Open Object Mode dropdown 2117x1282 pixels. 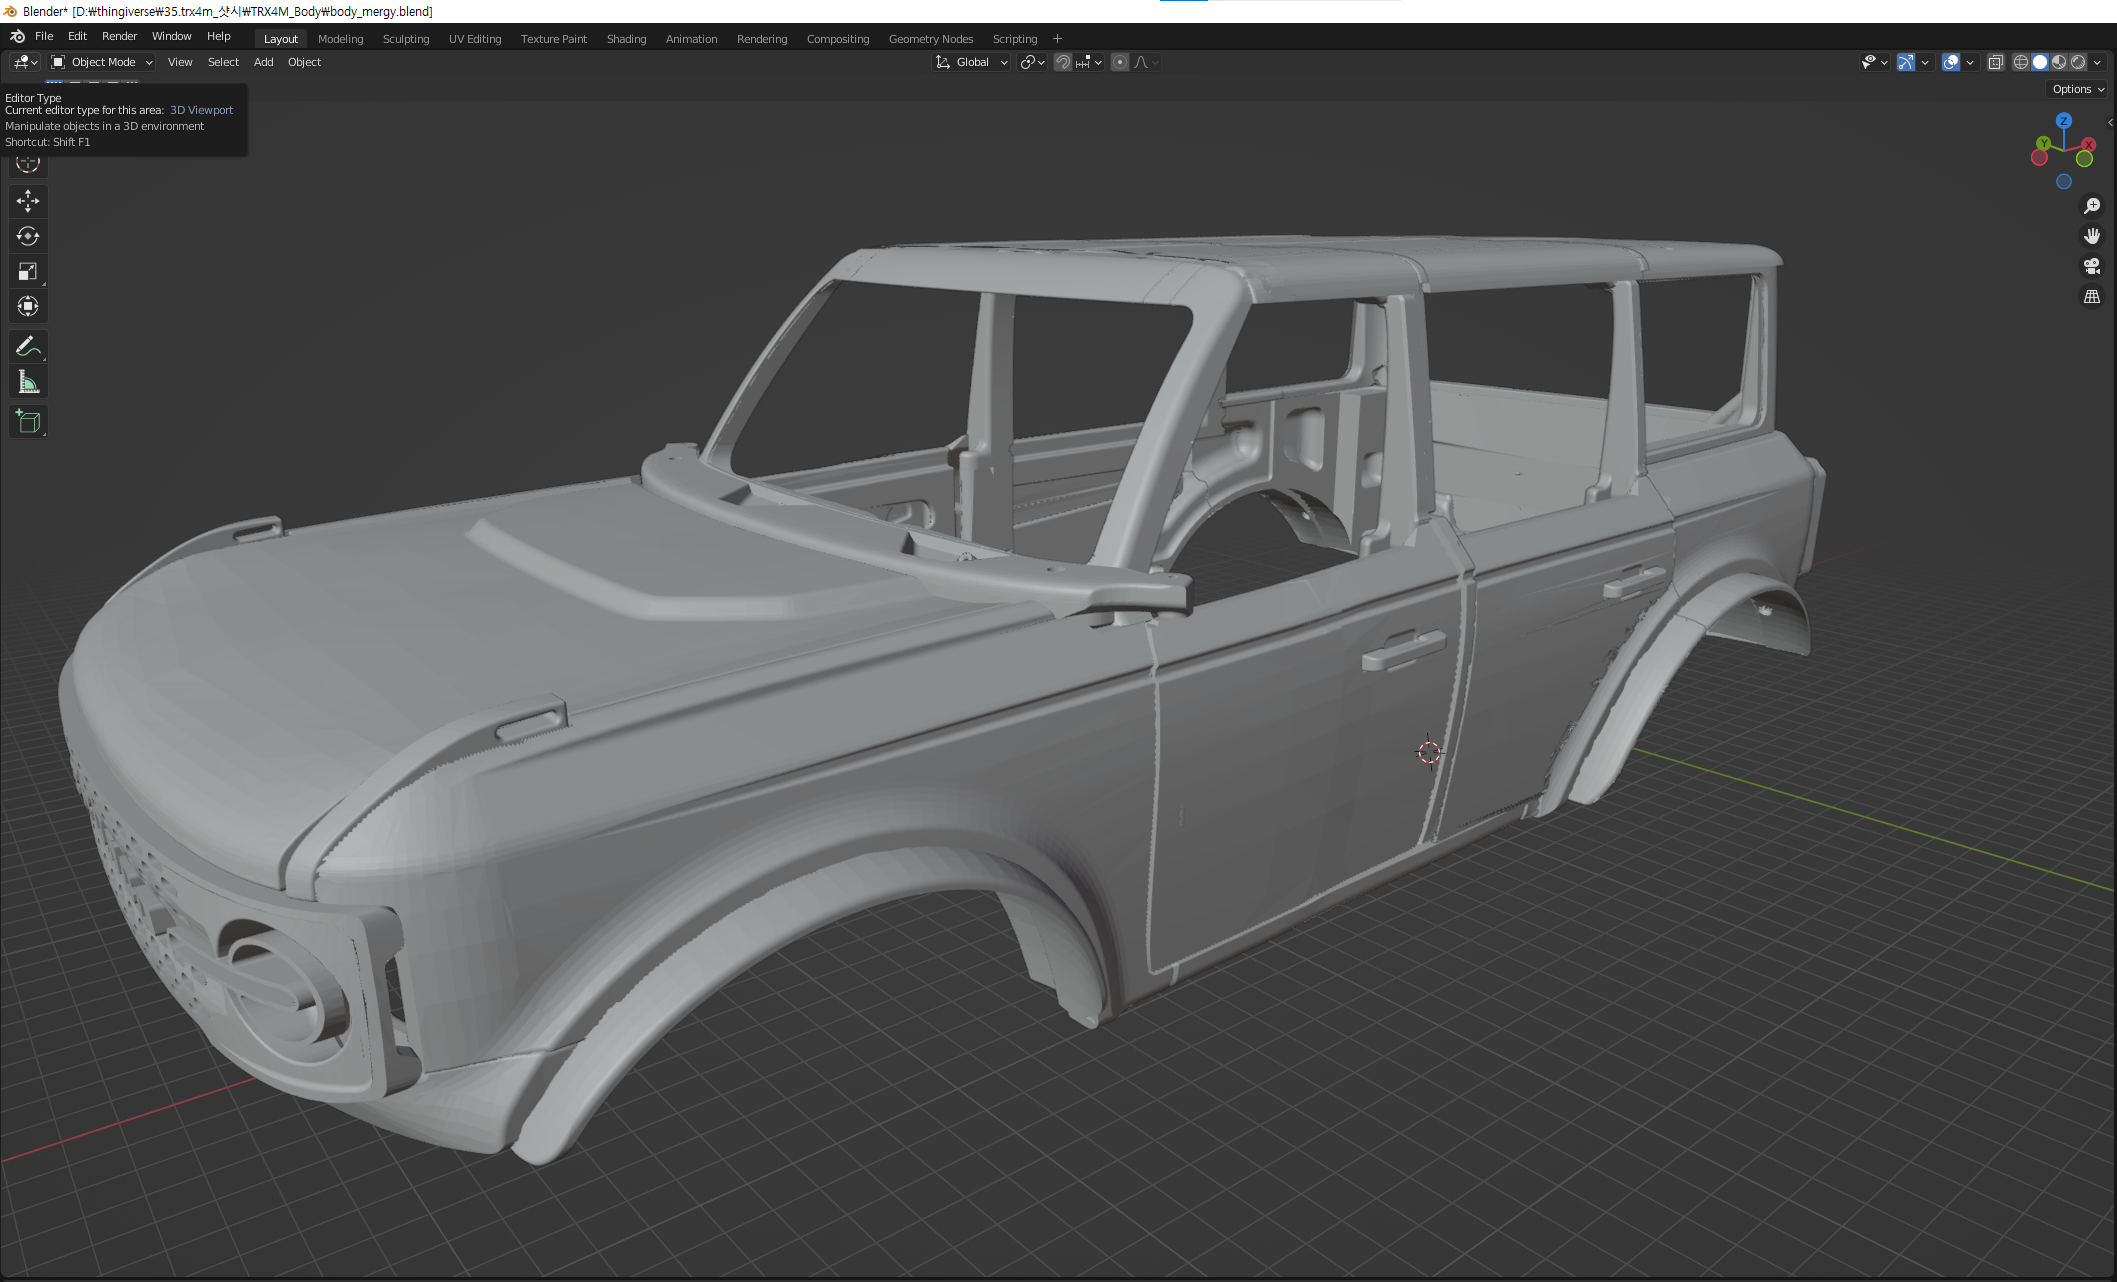102,62
